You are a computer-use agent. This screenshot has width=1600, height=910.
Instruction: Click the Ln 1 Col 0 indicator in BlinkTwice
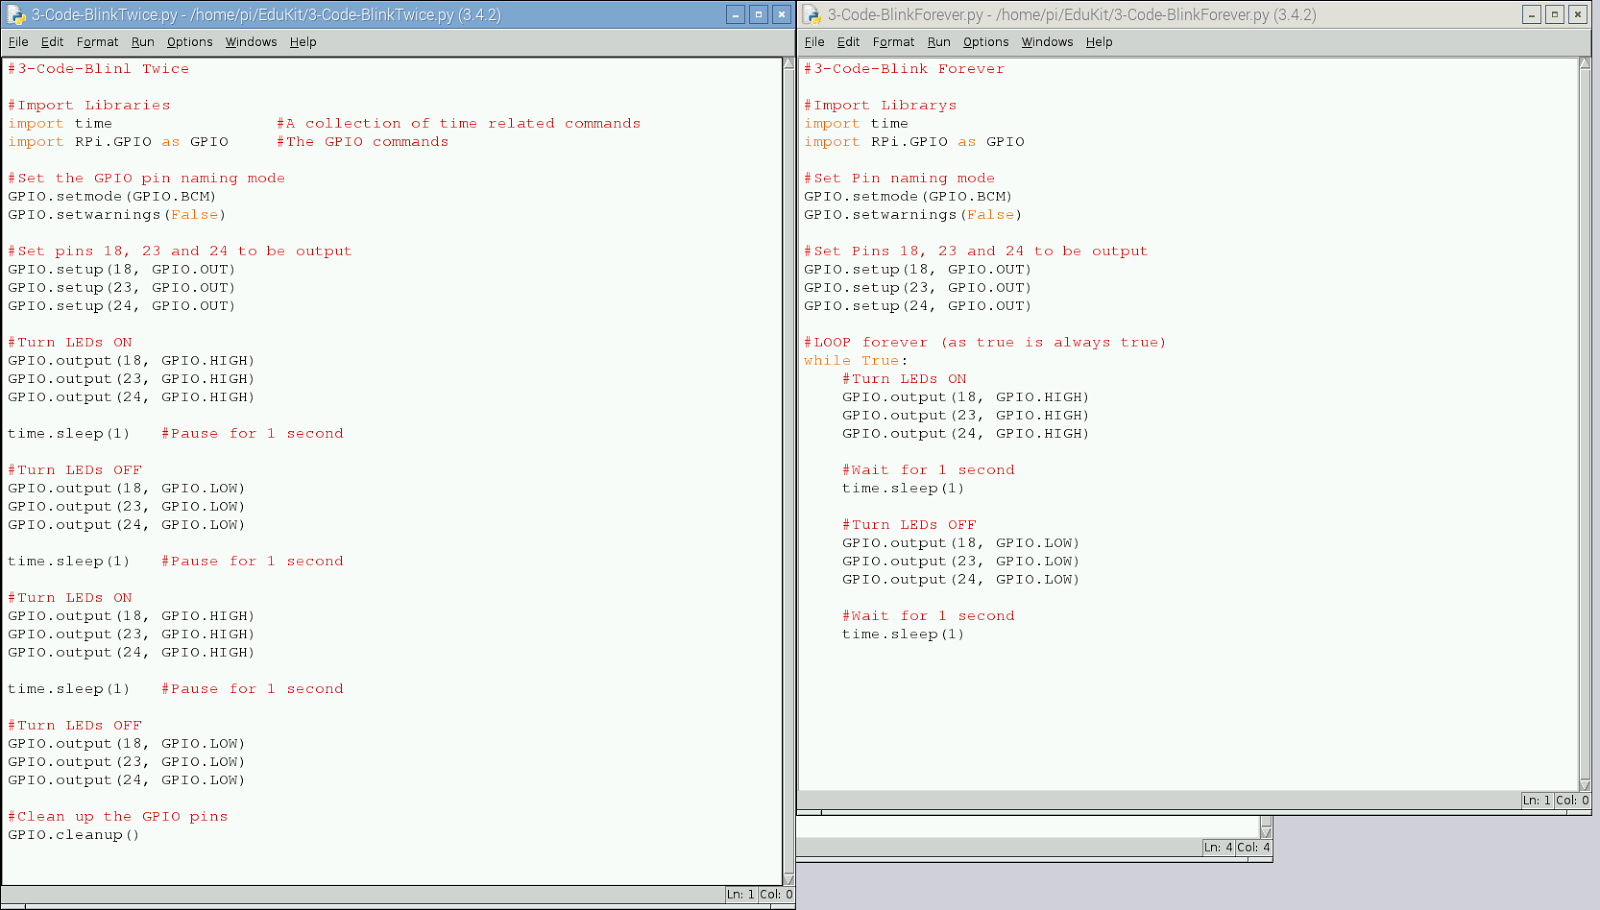pyautogui.click(x=758, y=894)
